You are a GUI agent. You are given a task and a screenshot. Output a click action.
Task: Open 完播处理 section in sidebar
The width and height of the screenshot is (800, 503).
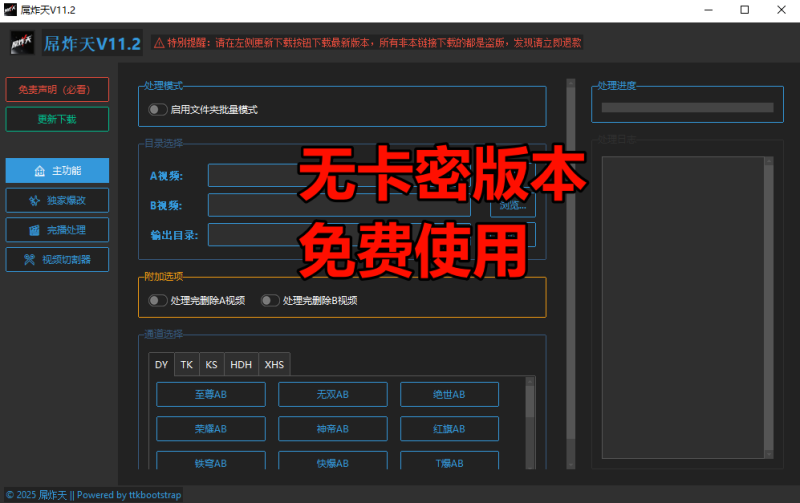57,230
